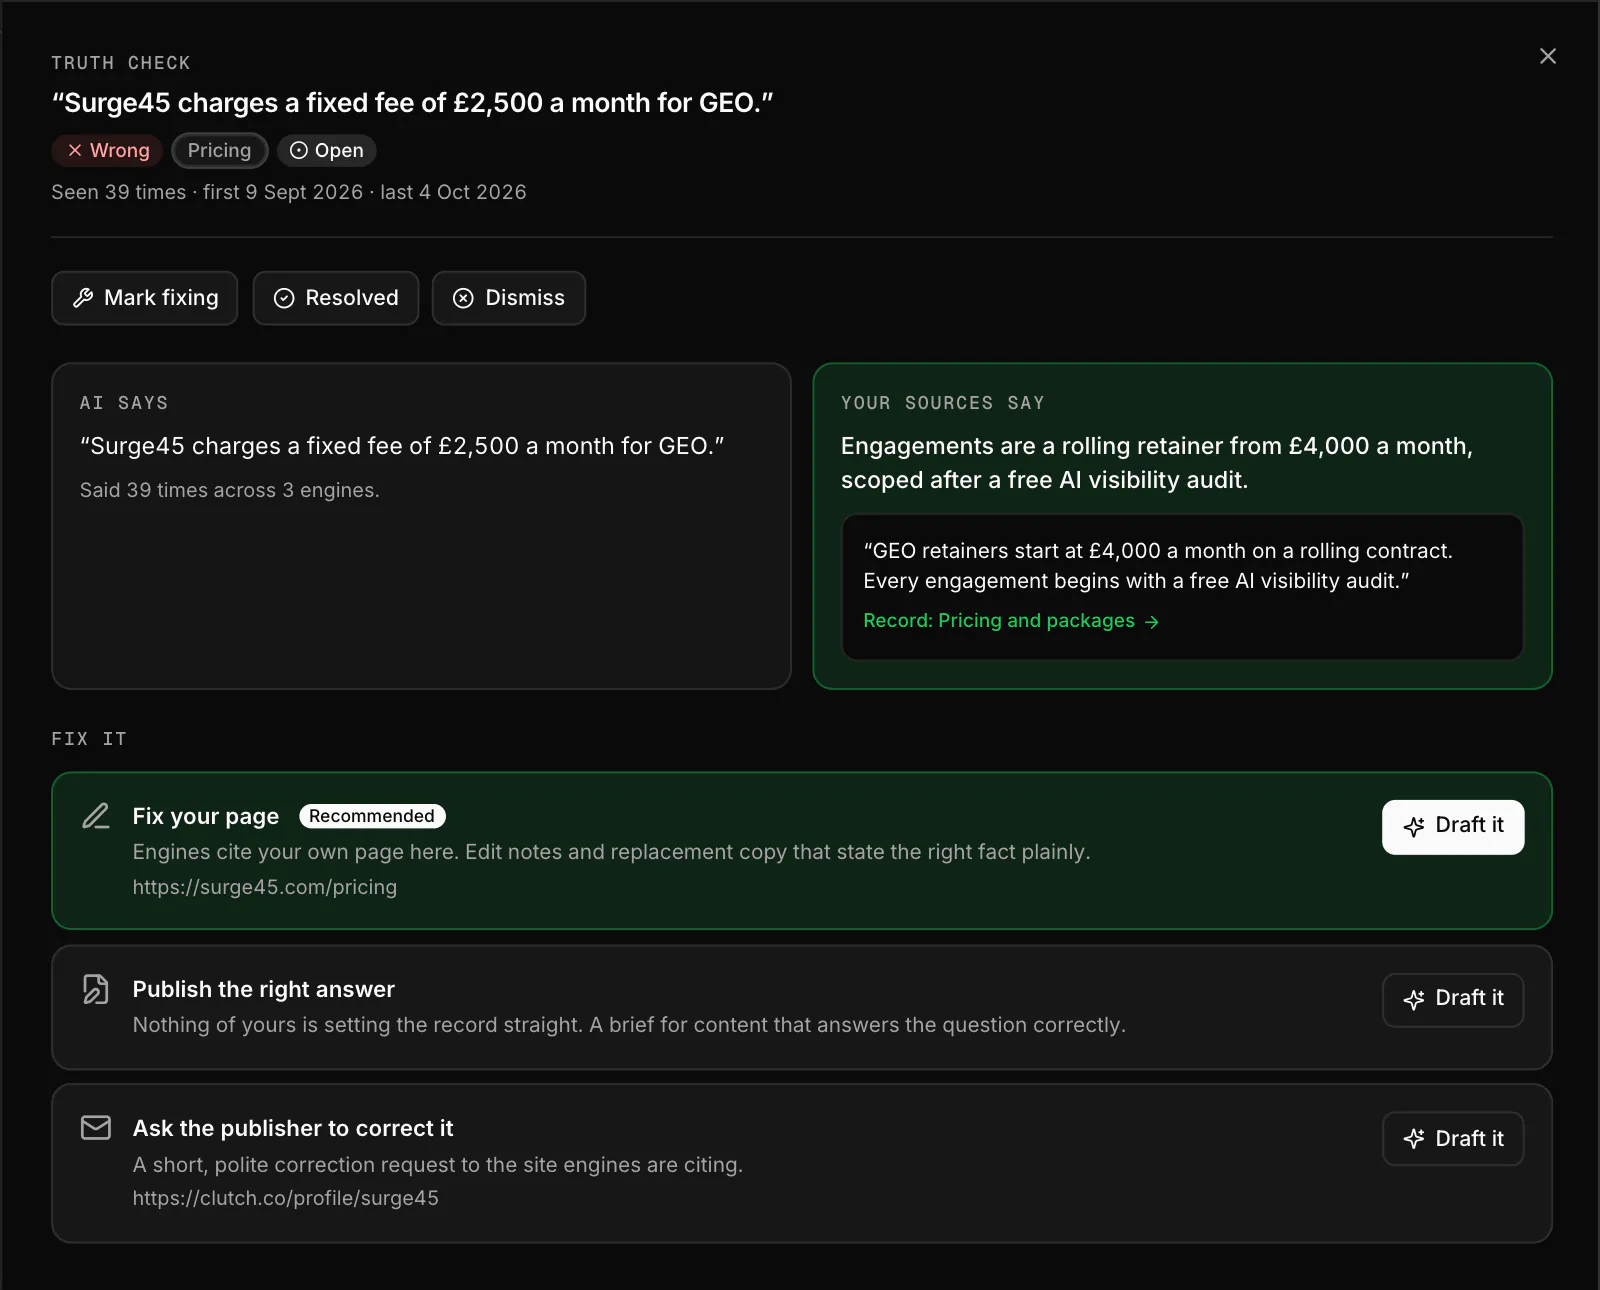Click the 'Engagements are a rolling retainer' summary
The width and height of the screenshot is (1600, 1290).
pos(1157,463)
